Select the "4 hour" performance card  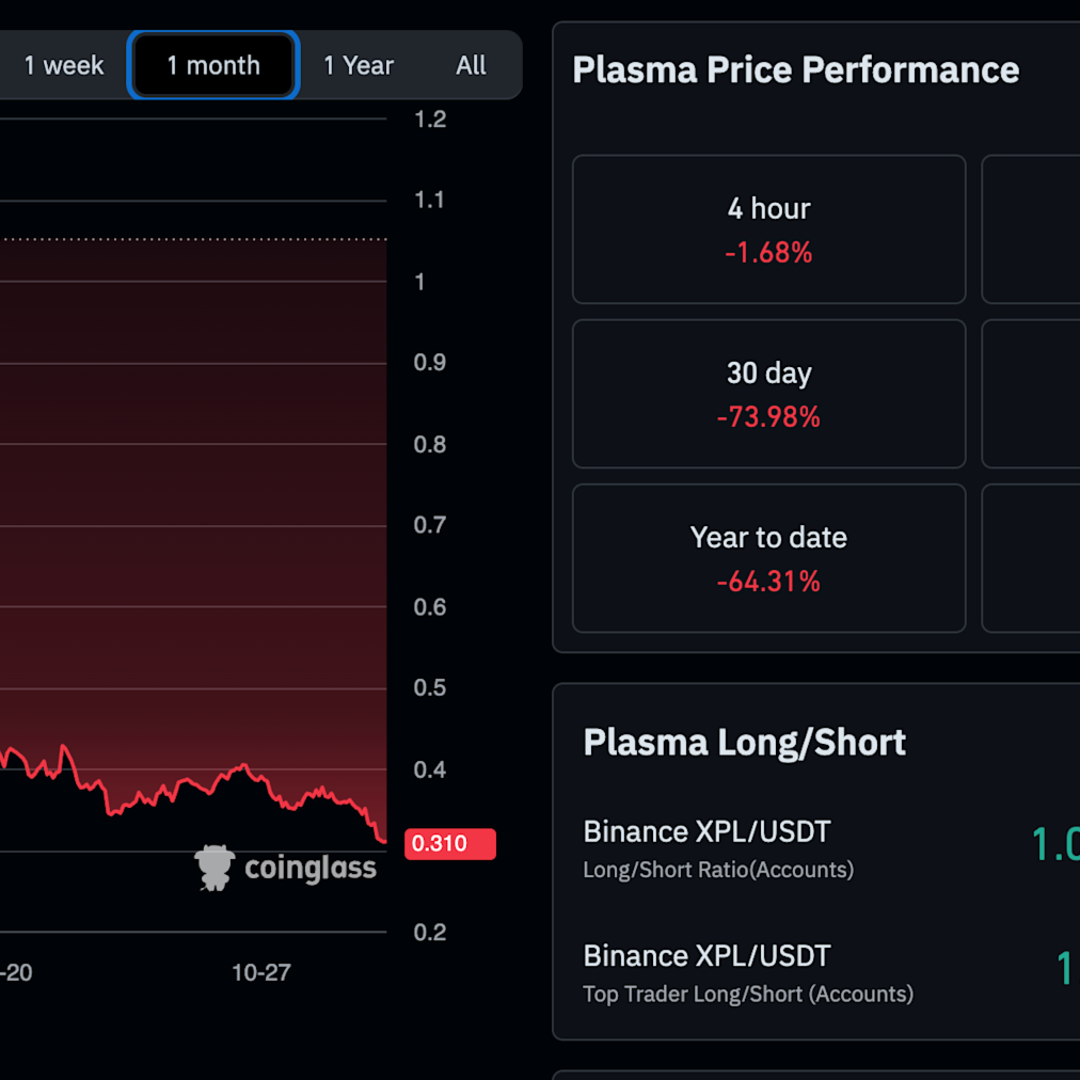[x=768, y=229]
